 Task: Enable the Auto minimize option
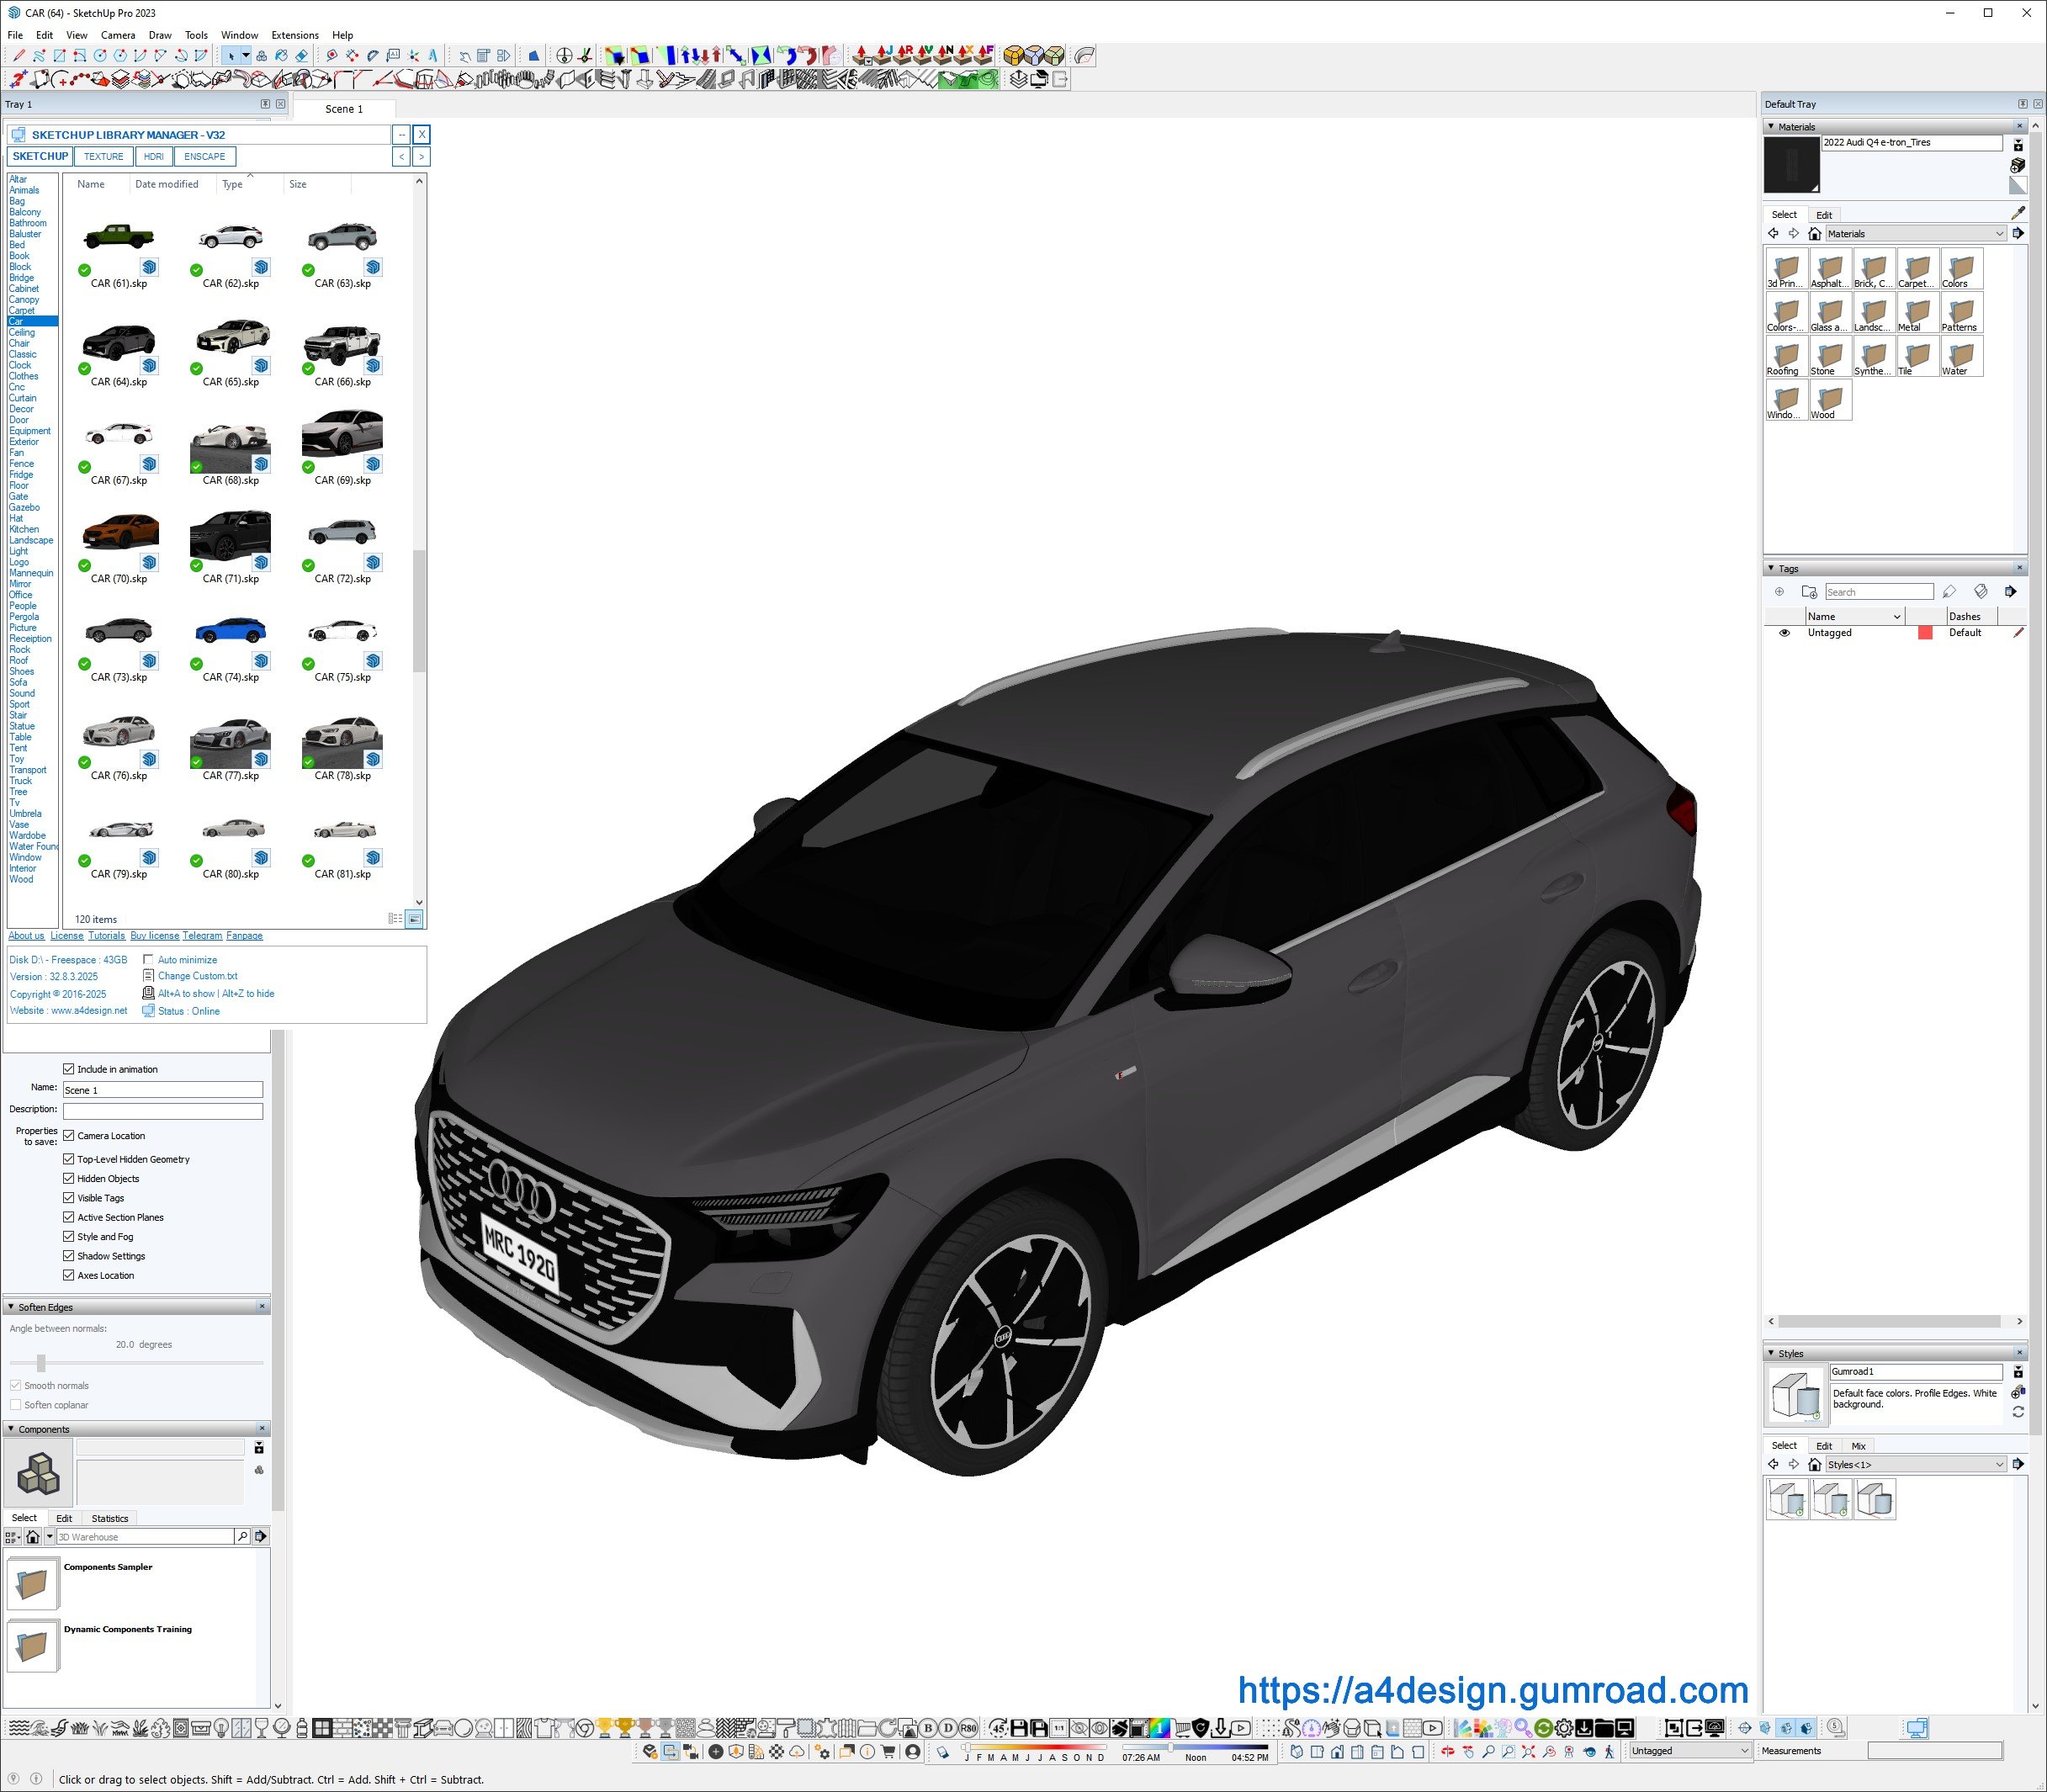[x=148, y=960]
